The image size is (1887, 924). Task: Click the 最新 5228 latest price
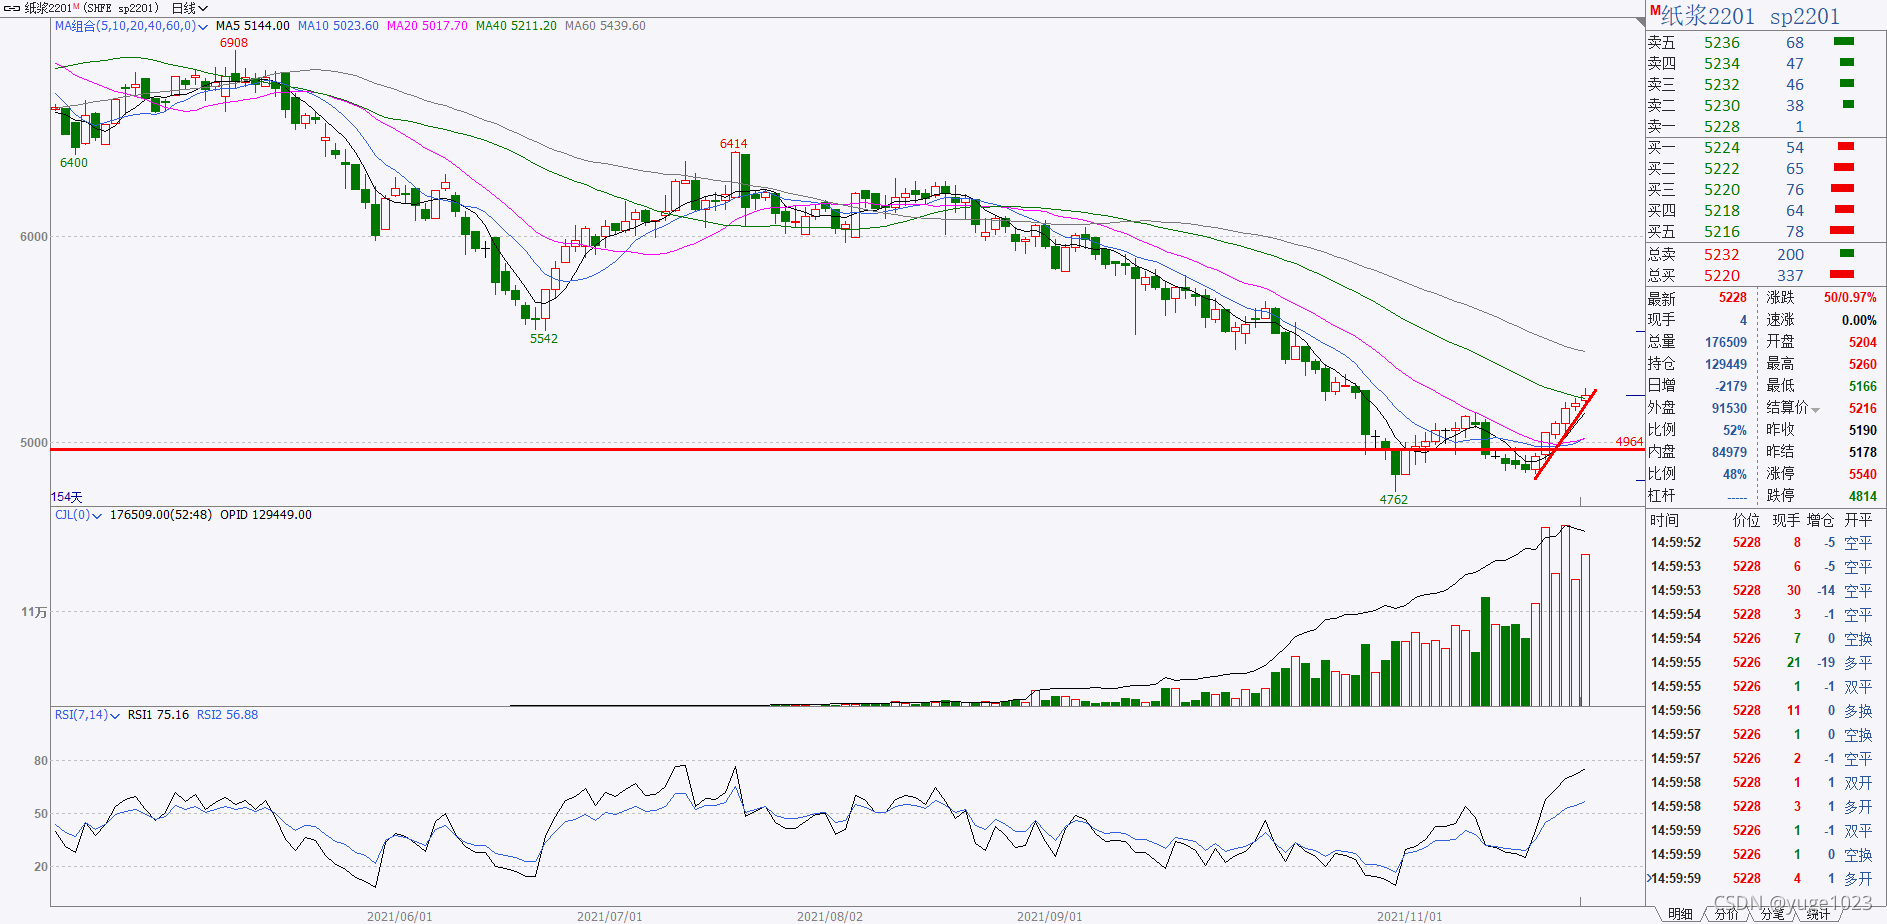[1732, 298]
